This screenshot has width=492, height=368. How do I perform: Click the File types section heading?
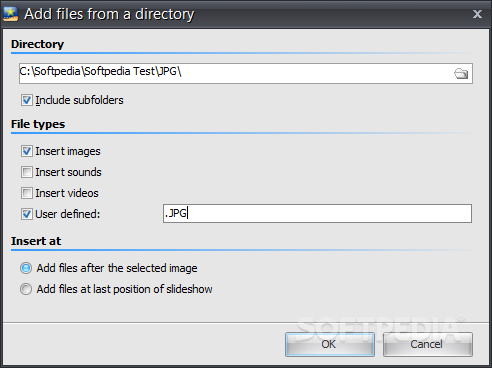tap(38, 124)
